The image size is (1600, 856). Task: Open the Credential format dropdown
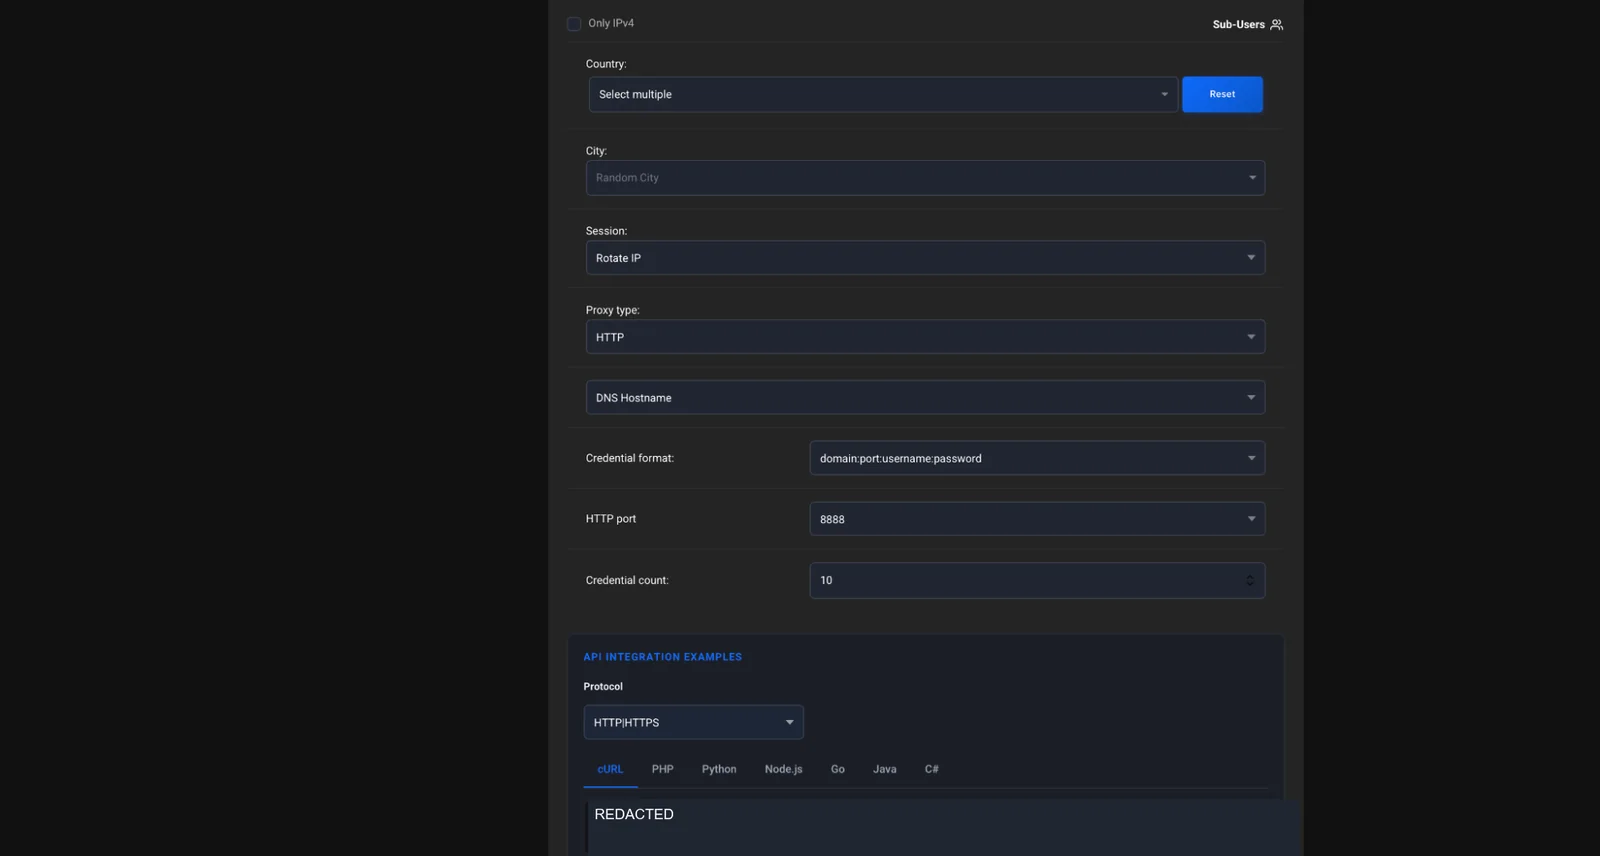pos(1037,458)
